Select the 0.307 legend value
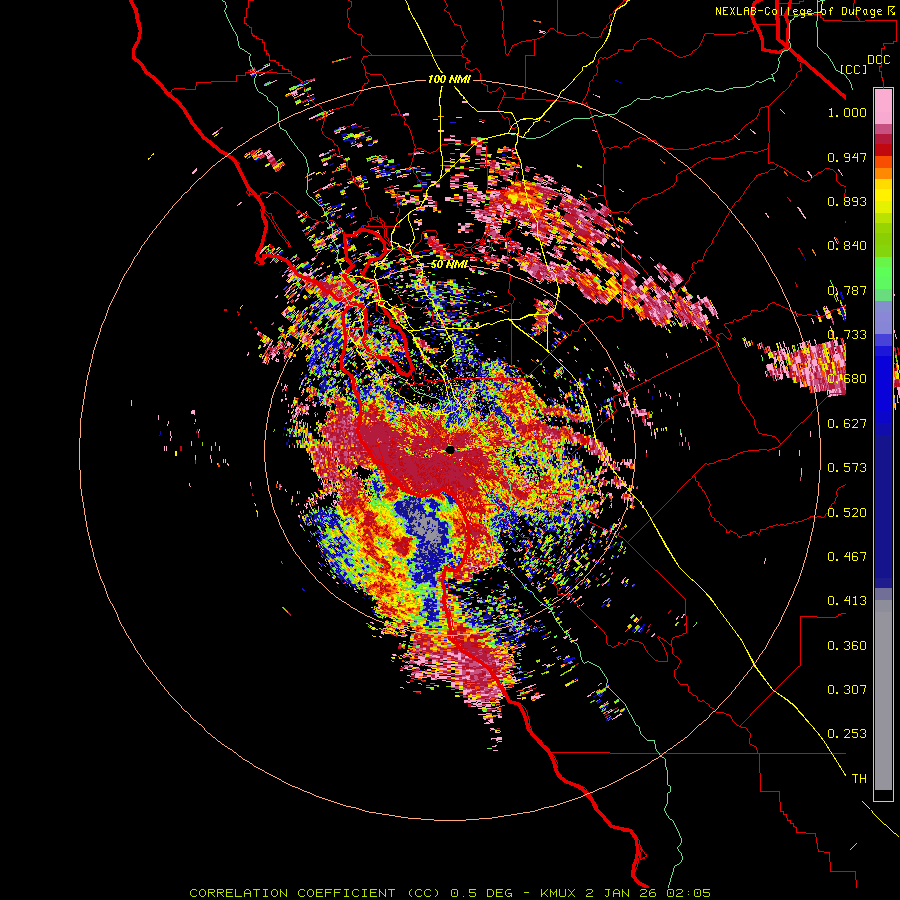The image size is (900, 900). click(x=847, y=690)
